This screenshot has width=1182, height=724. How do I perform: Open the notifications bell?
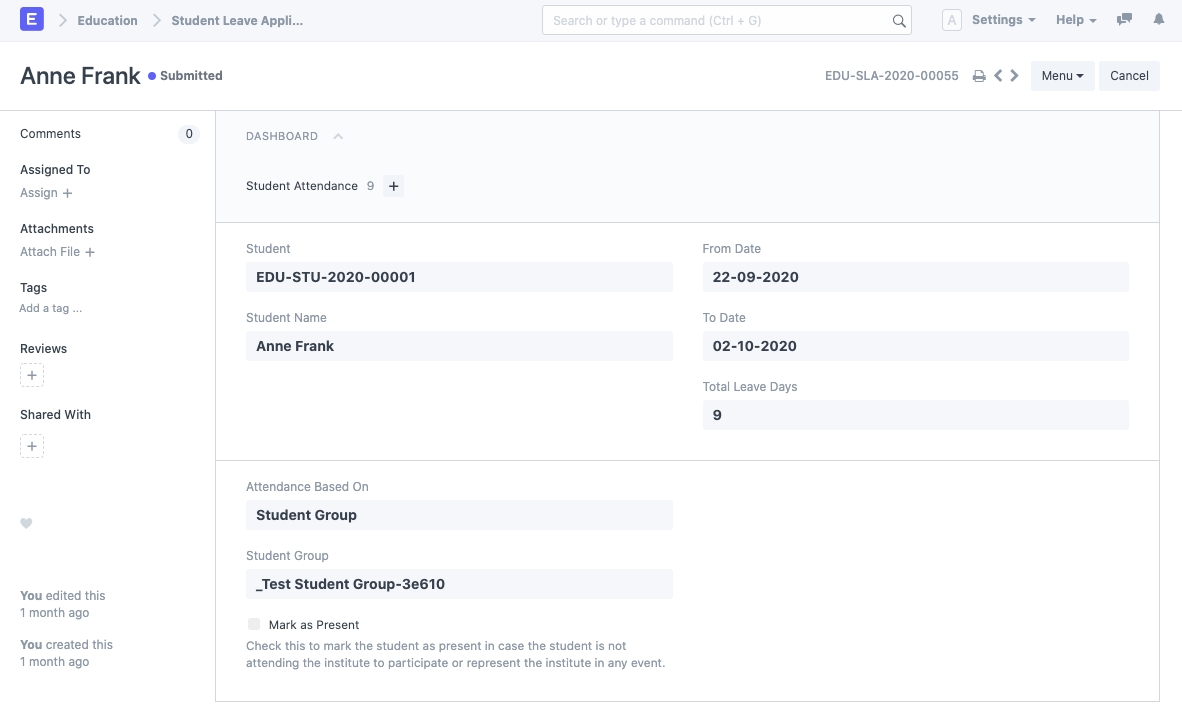[x=1159, y=20]
